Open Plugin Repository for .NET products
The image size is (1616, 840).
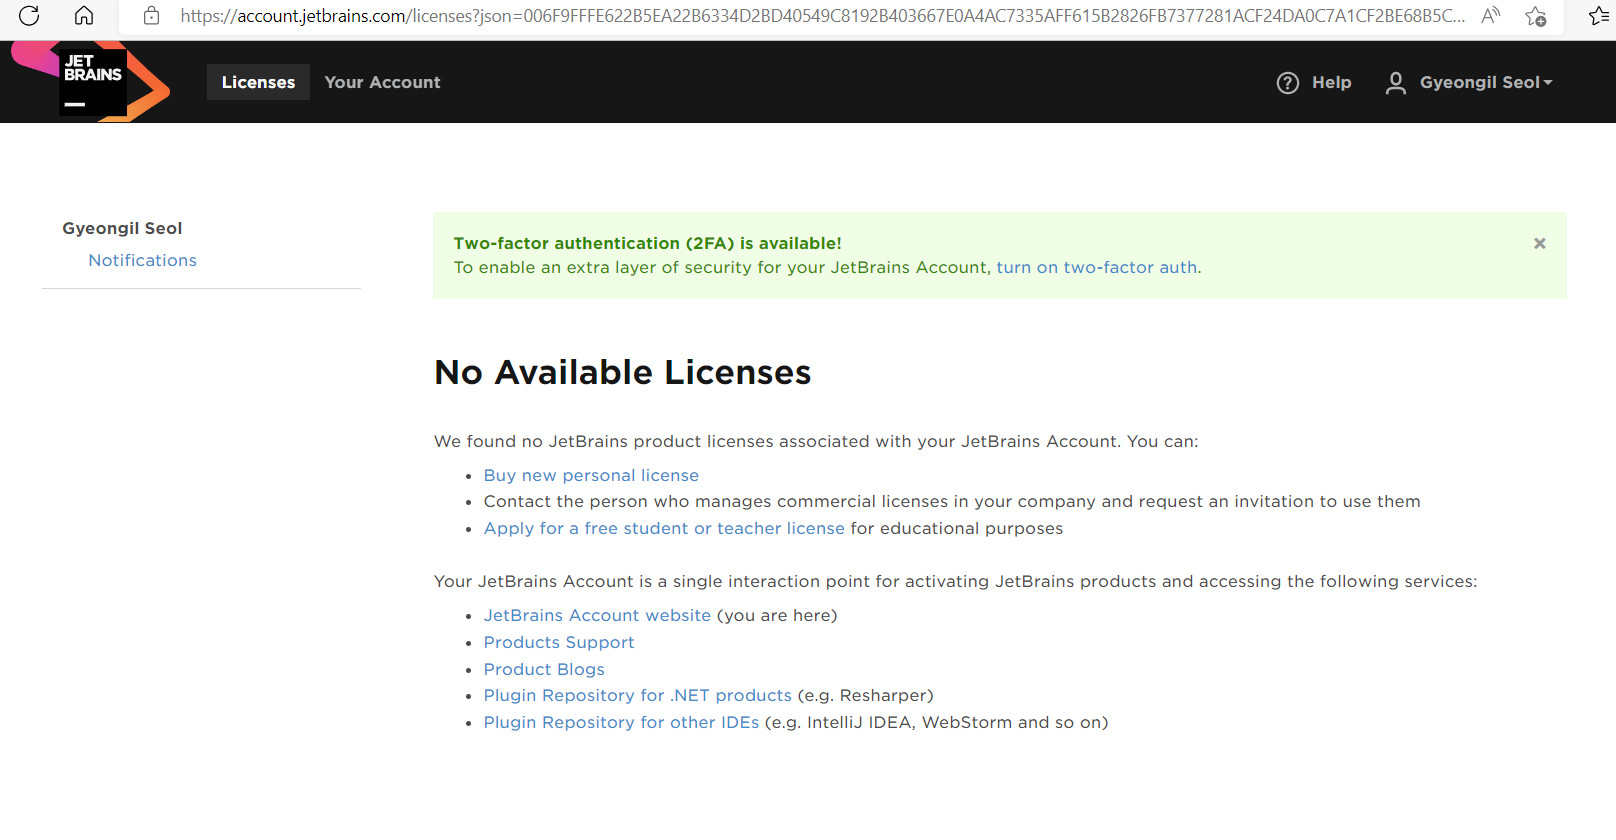click(638, 695)
